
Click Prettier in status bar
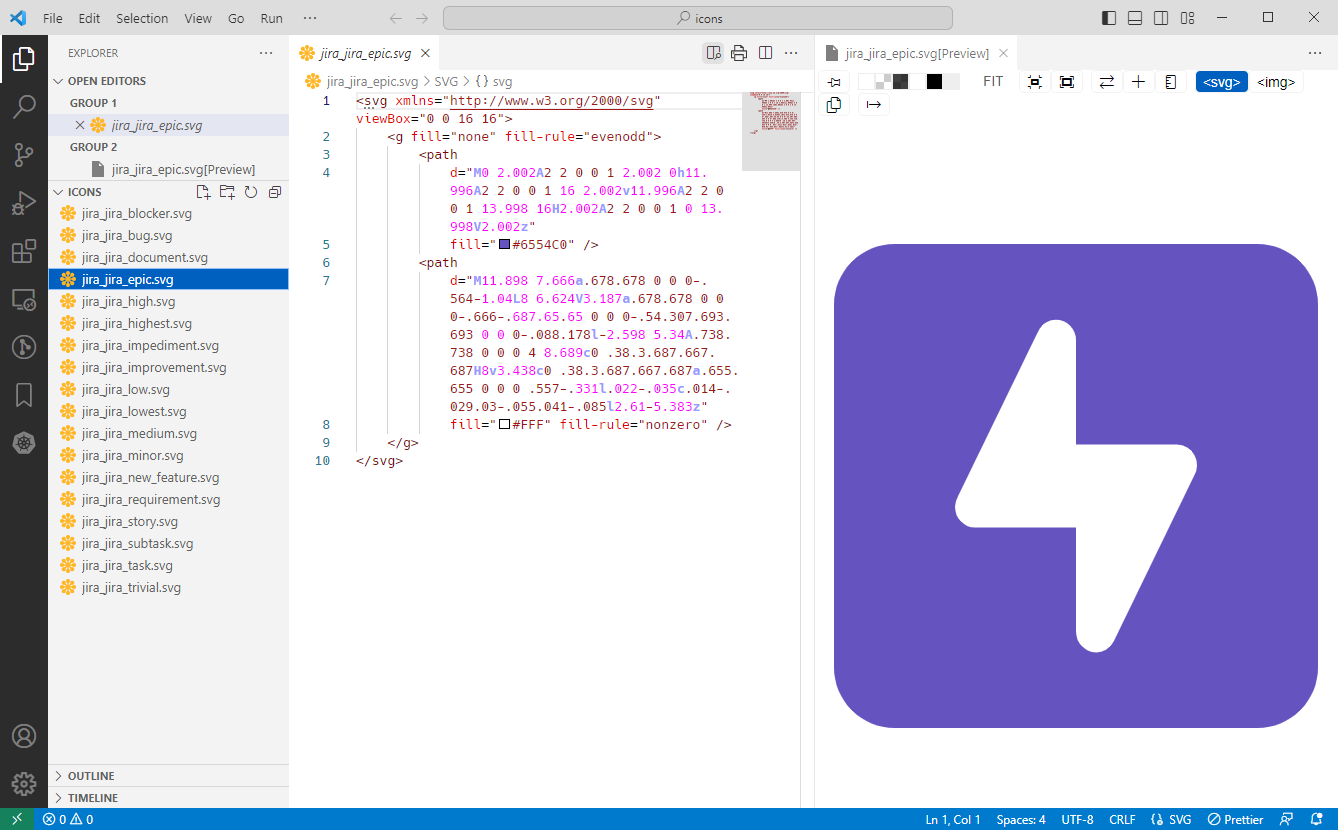(1236, 819)
